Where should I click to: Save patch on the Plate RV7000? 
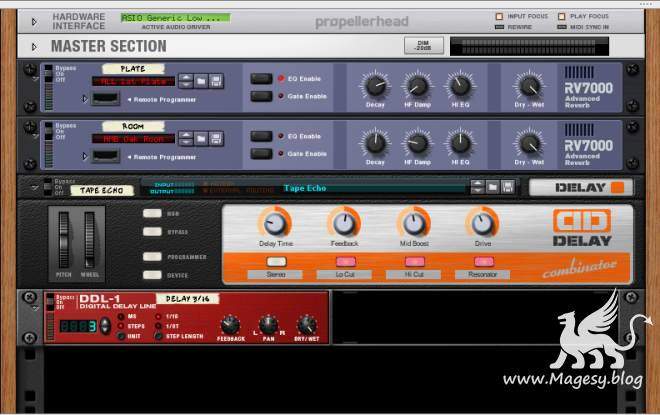coord(216,81)
